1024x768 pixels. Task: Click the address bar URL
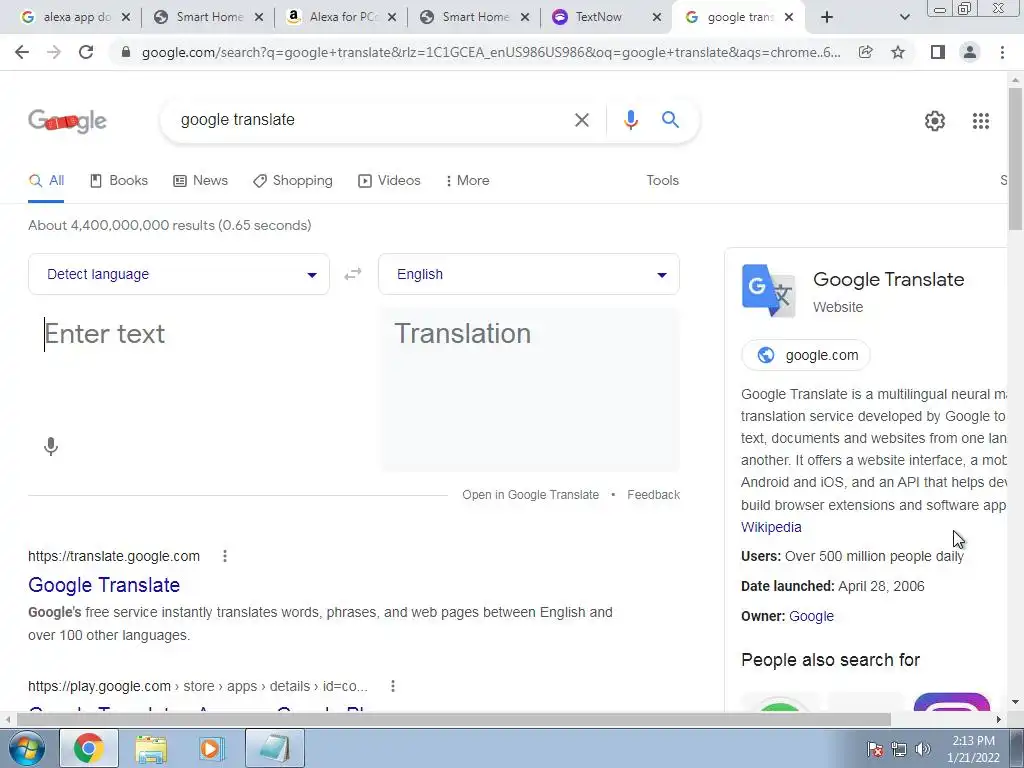tap(491, 52)
